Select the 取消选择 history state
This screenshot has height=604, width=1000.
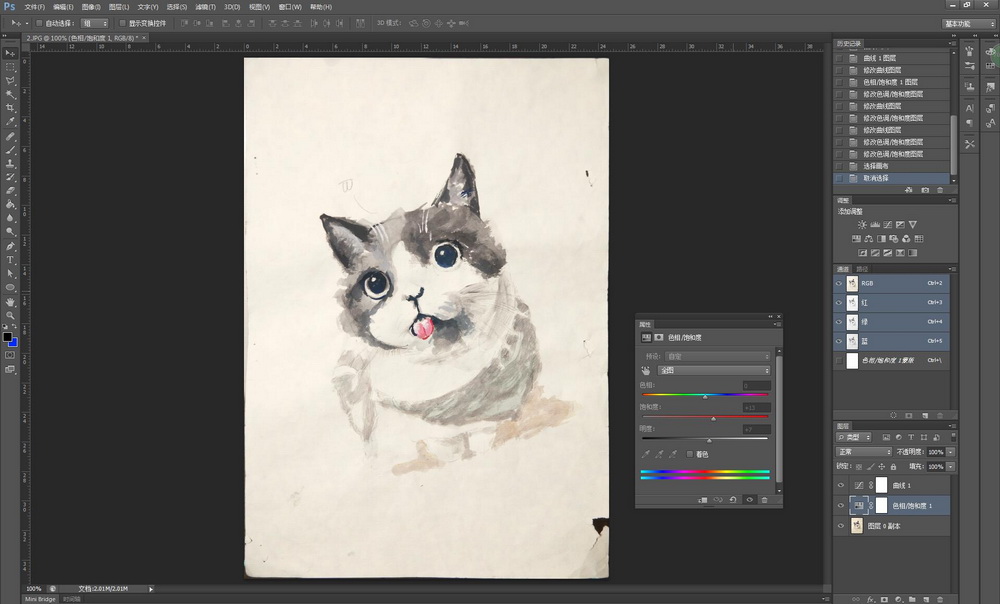891,179
